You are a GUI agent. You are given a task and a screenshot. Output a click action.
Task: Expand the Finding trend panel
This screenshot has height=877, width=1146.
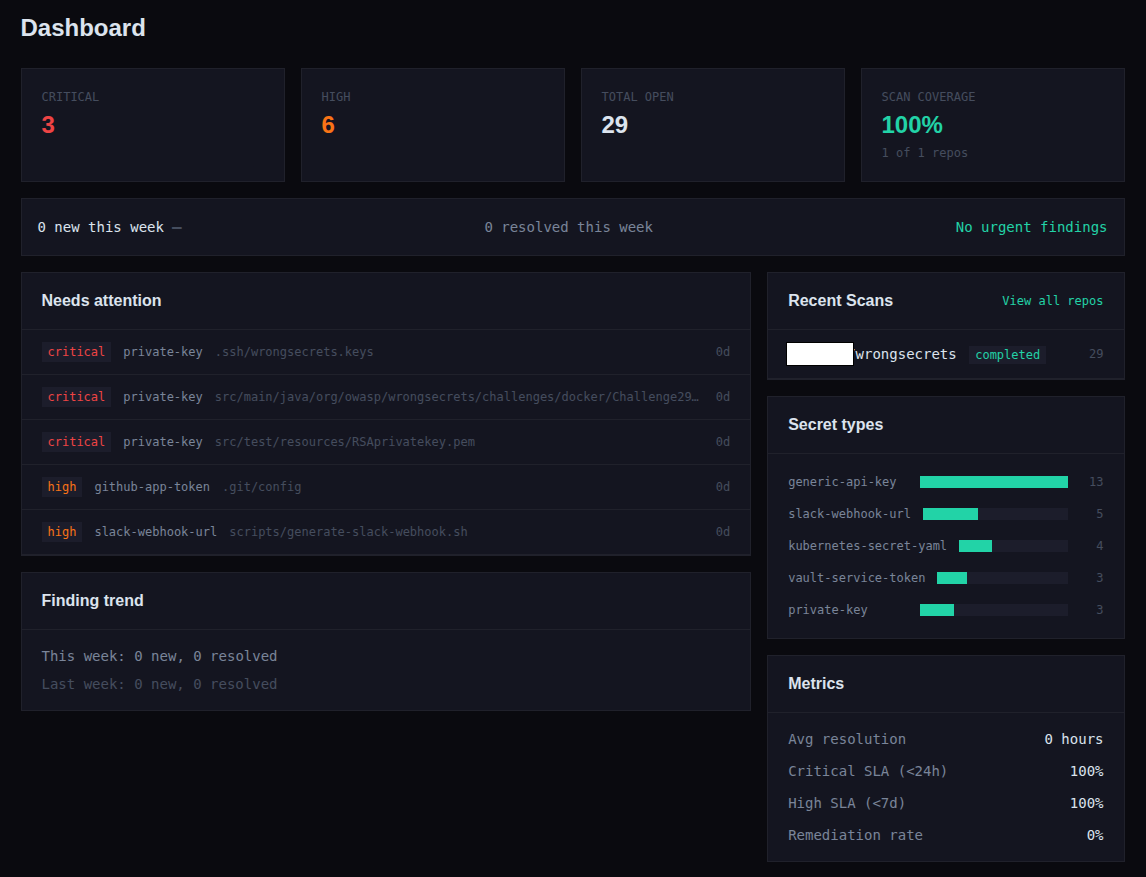click(92, 600)
